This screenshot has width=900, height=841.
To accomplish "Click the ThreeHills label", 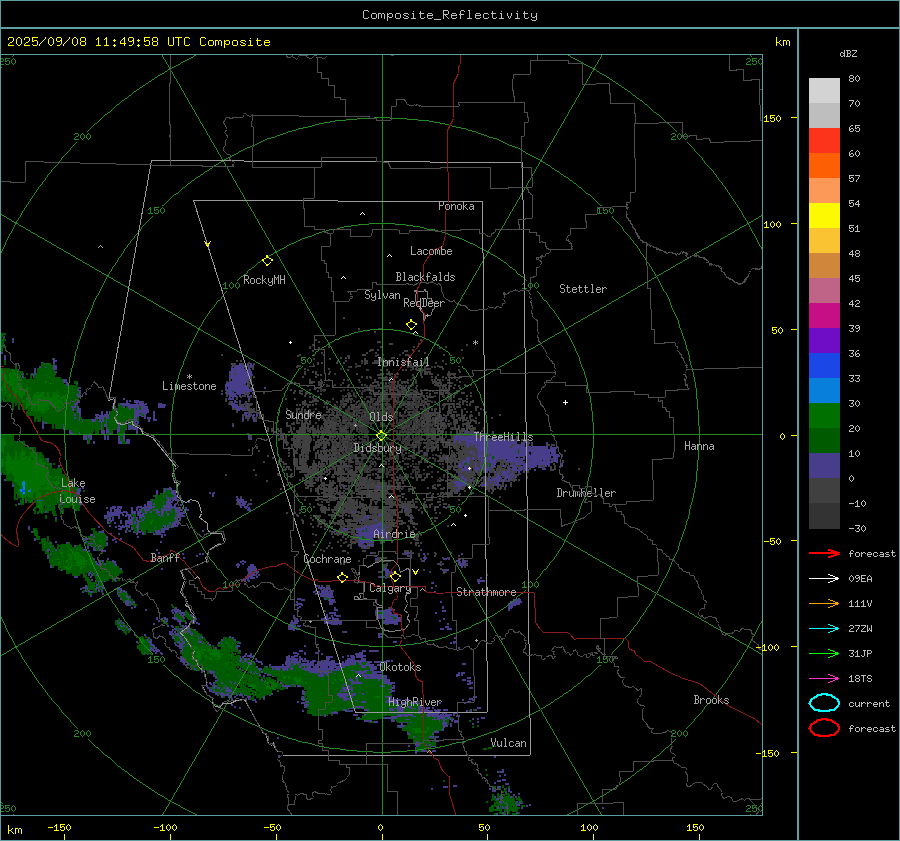I will pyautogui.click(x=503, y=437).
